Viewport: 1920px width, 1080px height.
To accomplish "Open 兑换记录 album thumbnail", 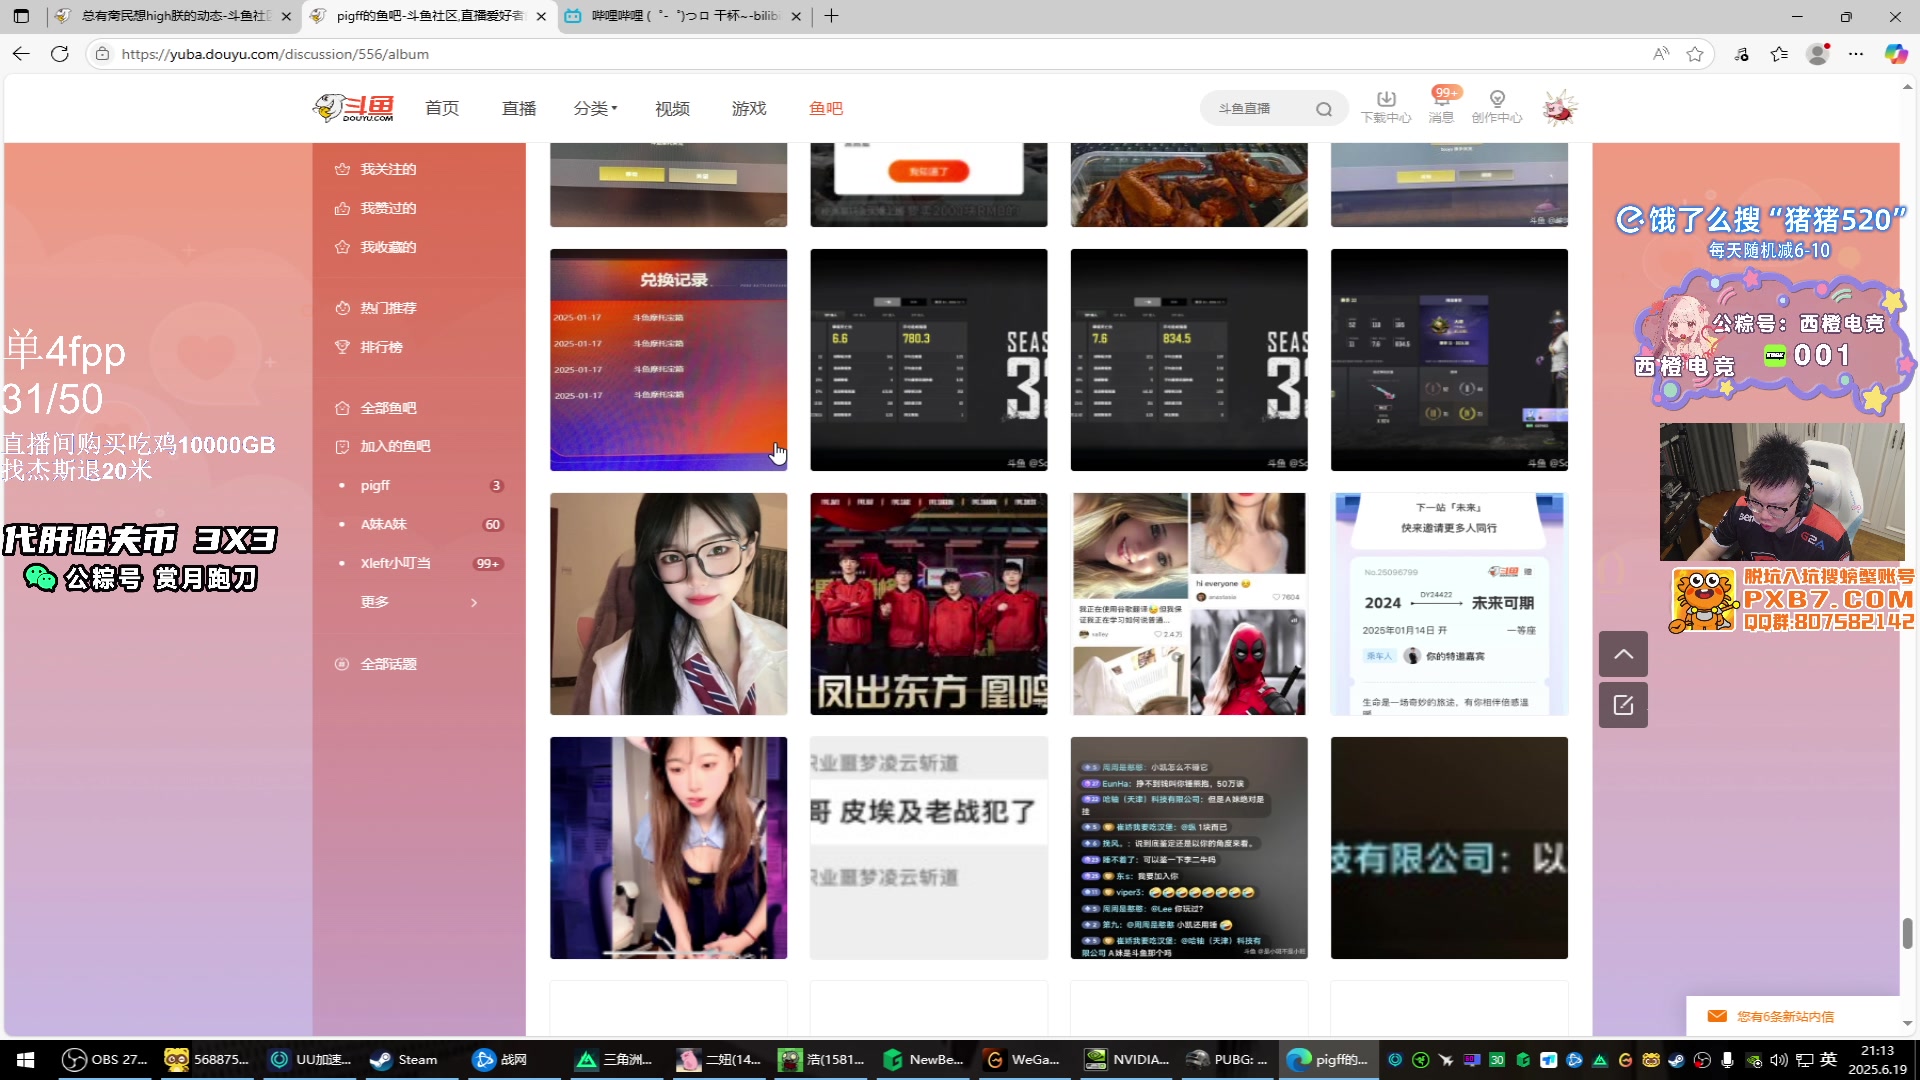I will [668, 360].
